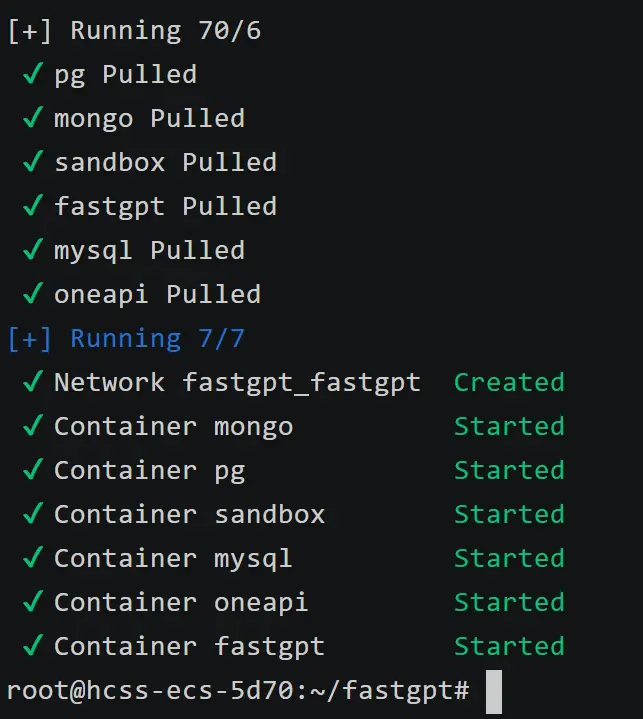Click the checkmark before "fastgpt Pulled"
Viewport: 643px width, 719px height.
(x=33, y=206)
